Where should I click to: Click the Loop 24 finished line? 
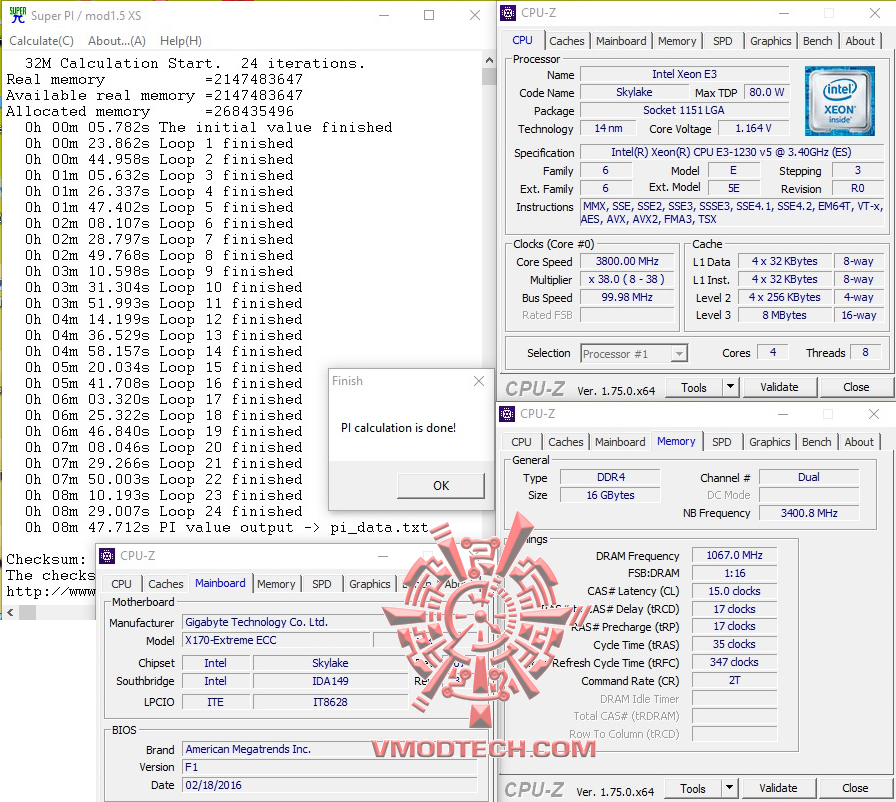pos(163,511)
